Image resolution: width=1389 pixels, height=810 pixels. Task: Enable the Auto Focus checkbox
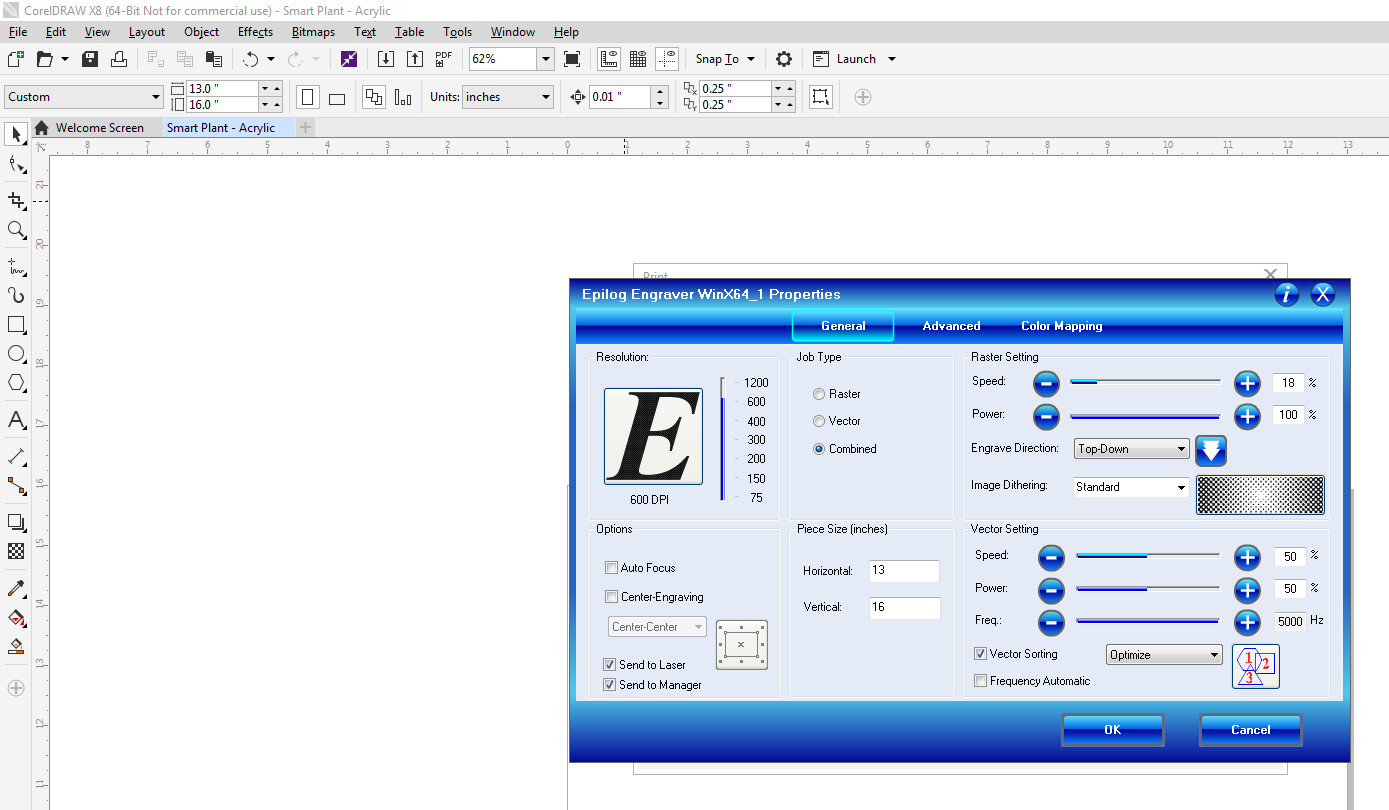(x=611, y=568)
